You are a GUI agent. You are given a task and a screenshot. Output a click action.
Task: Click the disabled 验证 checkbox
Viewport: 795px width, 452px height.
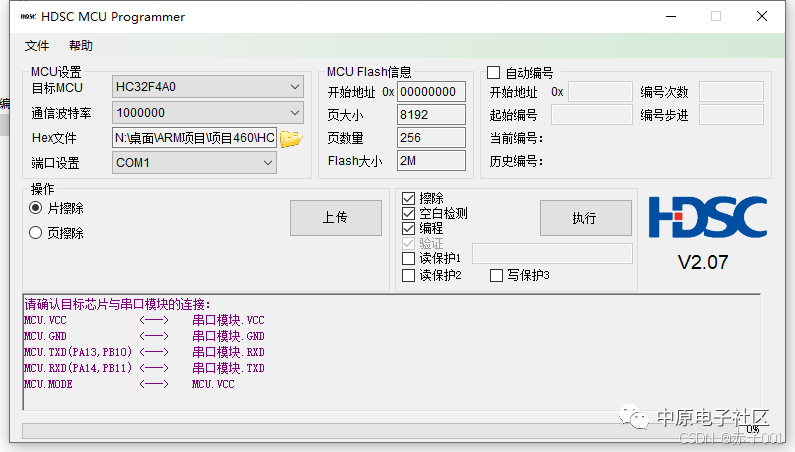click(409, 243)
